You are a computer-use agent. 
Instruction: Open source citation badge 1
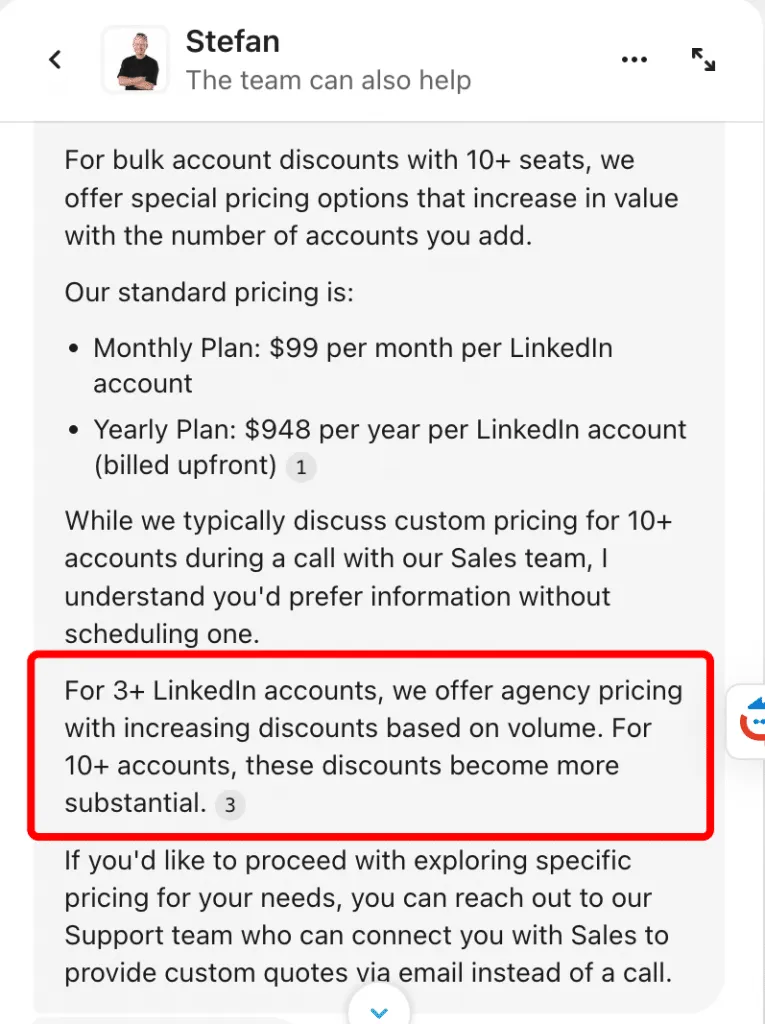(x=301, y=467)
